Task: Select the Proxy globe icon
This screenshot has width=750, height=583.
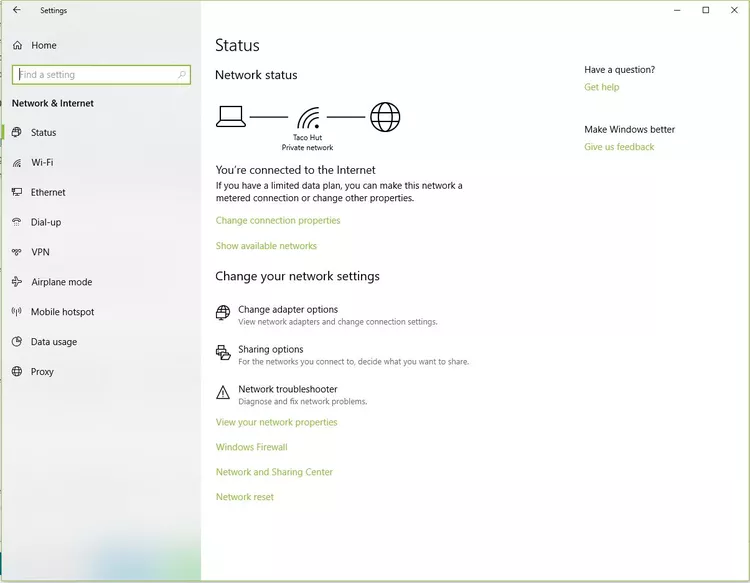Action: [x=17, y=372]
